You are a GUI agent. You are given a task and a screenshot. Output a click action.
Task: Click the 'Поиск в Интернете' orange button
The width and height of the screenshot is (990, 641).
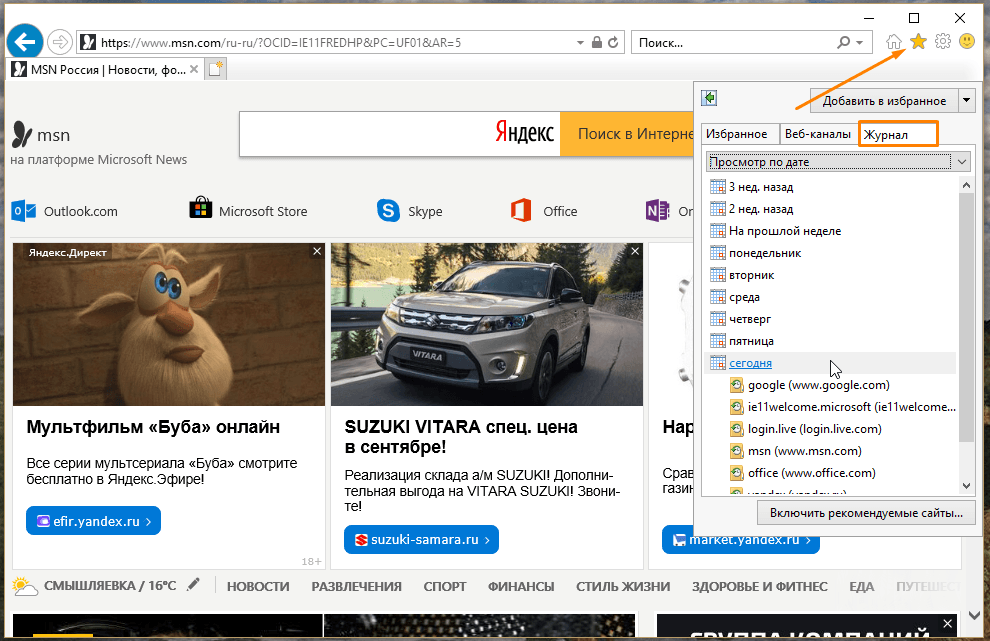click(627, 134)
